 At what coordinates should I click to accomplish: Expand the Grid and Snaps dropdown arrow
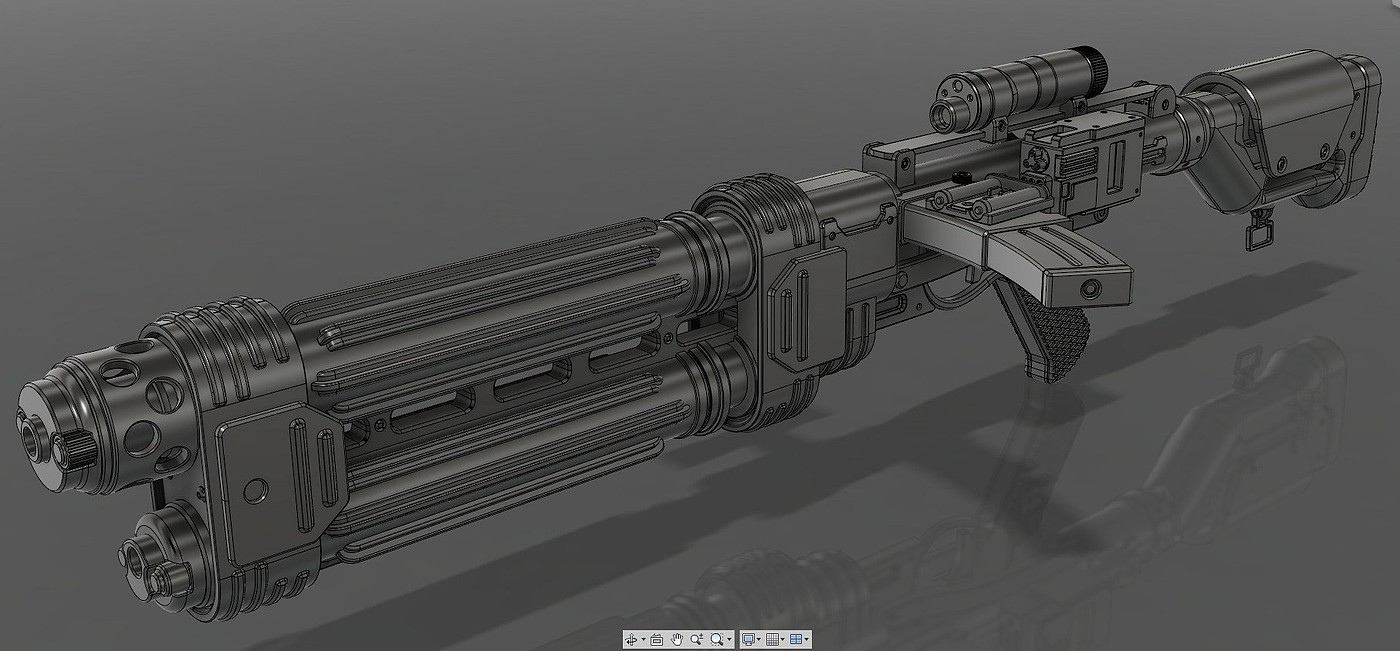pos(783,639)
